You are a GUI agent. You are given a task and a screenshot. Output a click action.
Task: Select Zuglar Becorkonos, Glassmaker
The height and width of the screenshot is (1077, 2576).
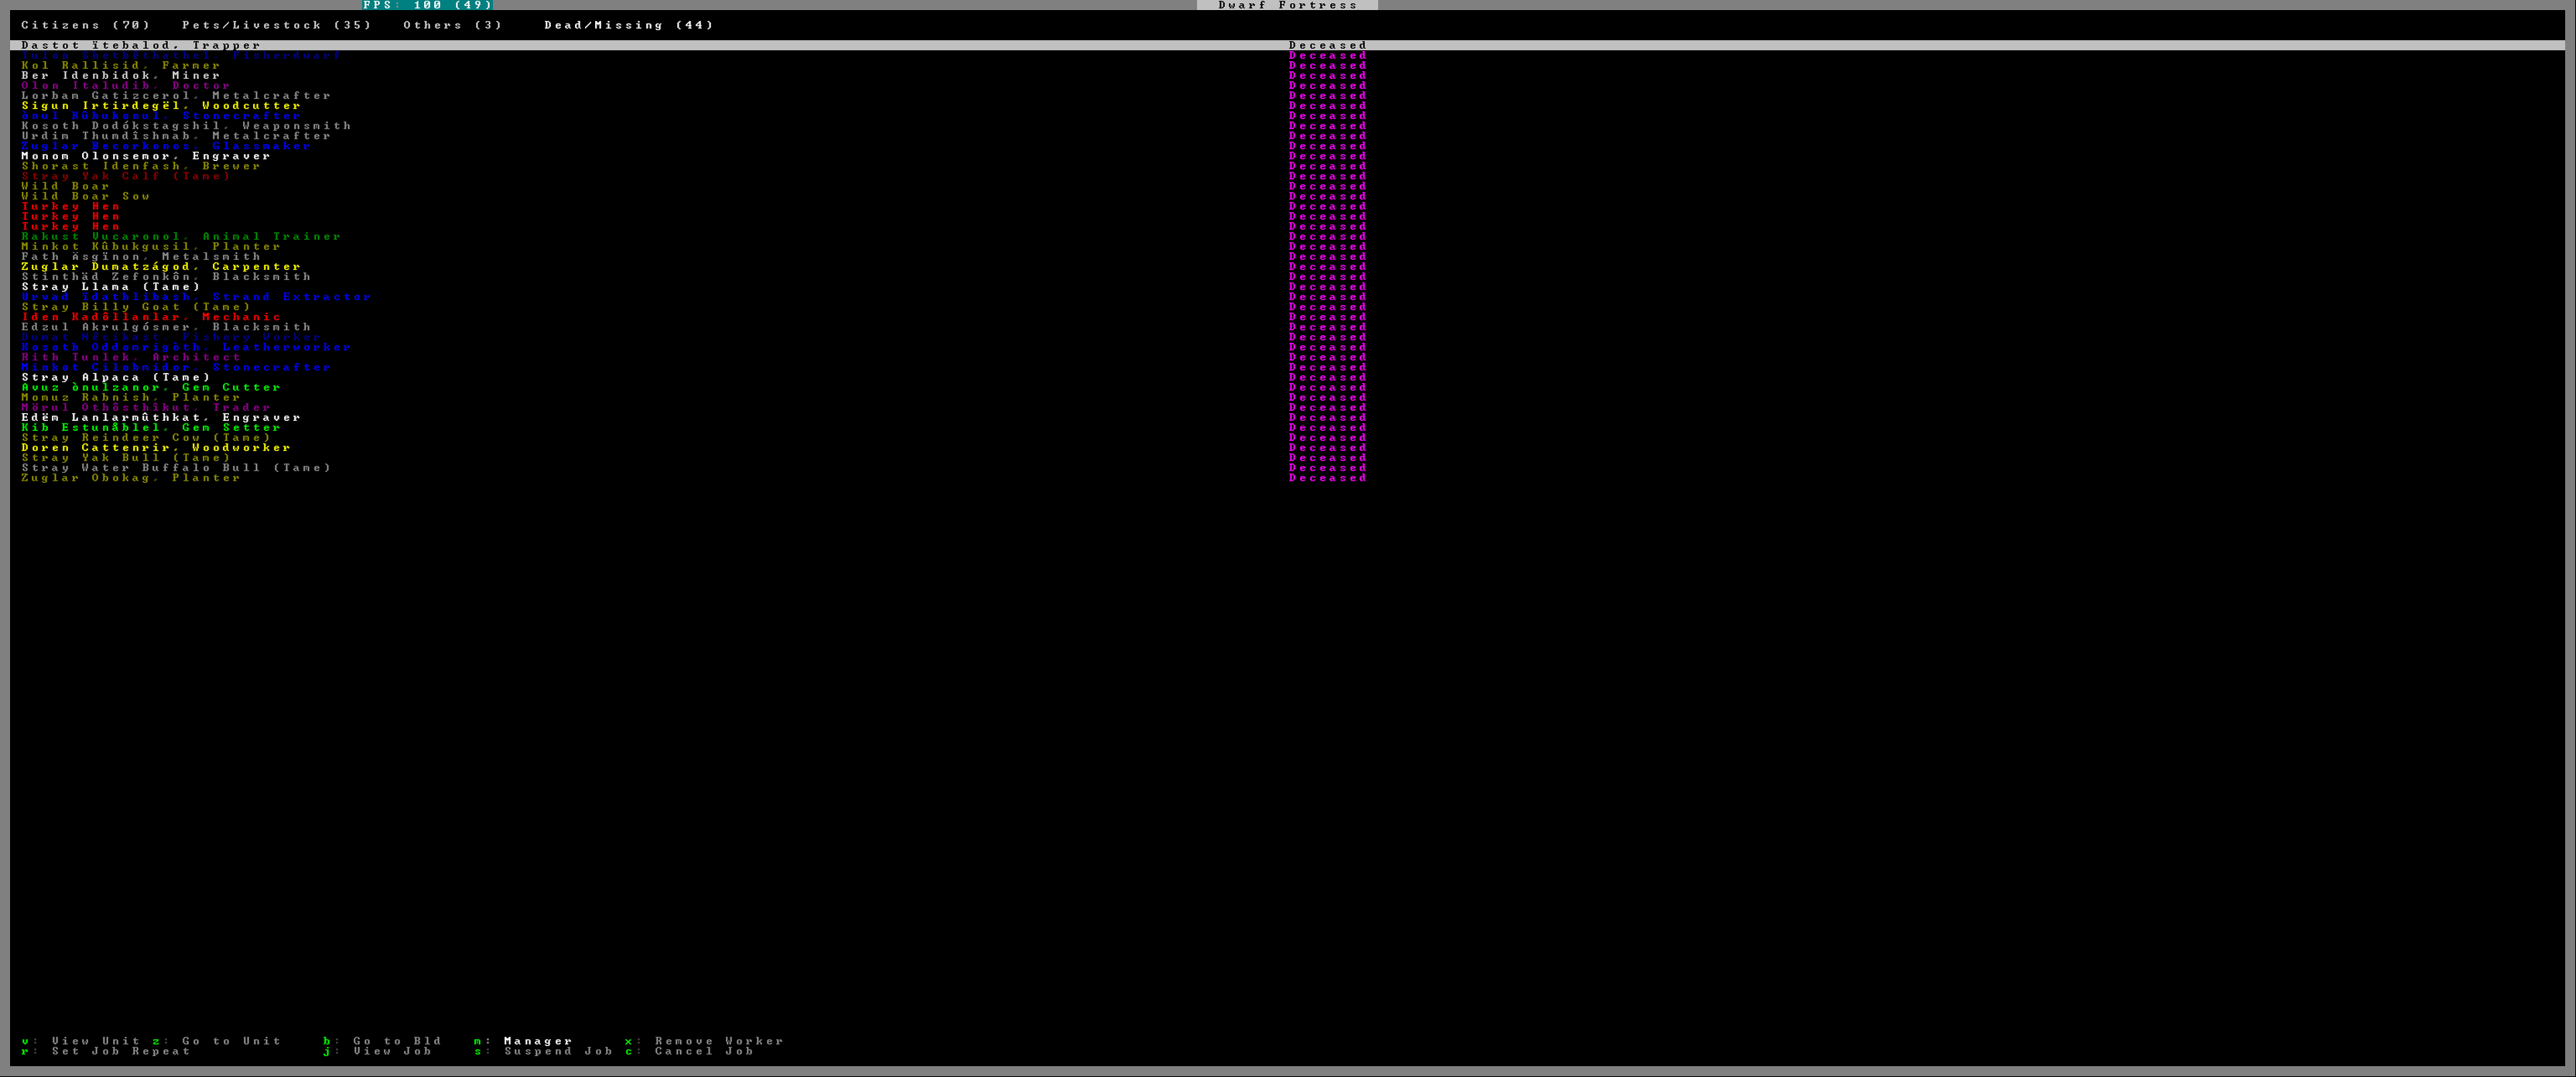pos(166,146)
